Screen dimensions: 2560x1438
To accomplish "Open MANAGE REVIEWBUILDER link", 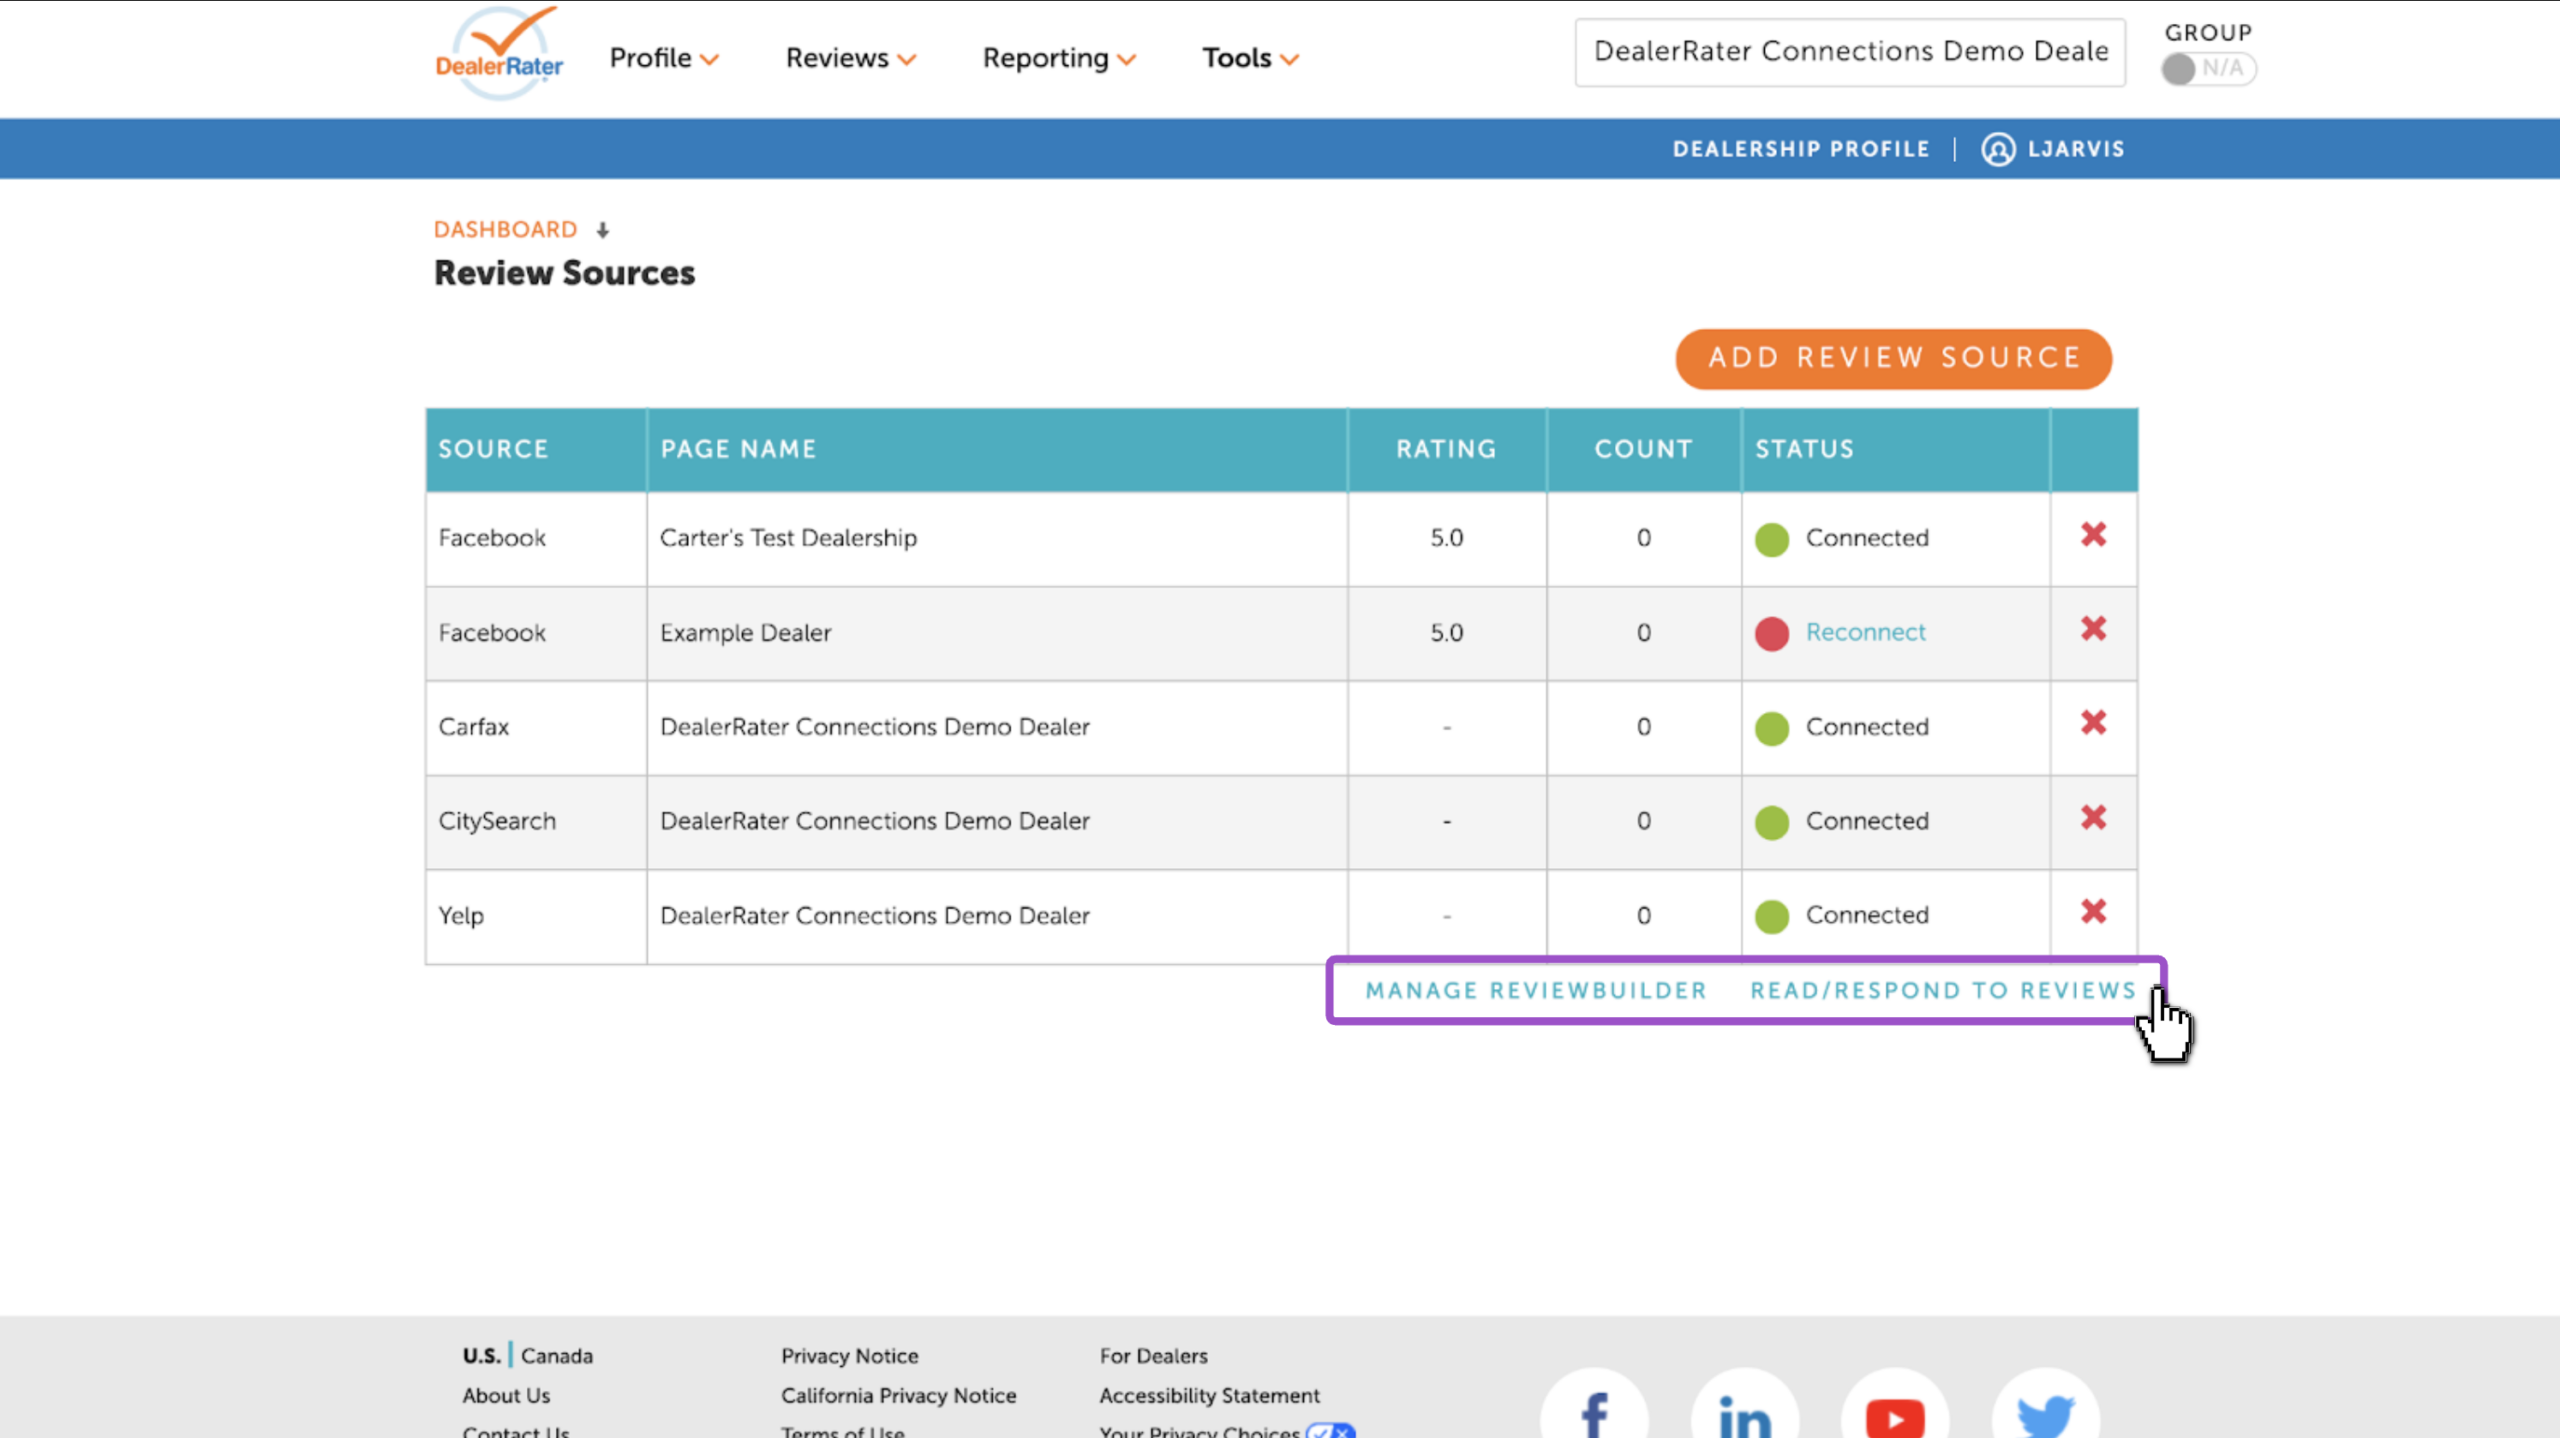I will [1536, 990].
